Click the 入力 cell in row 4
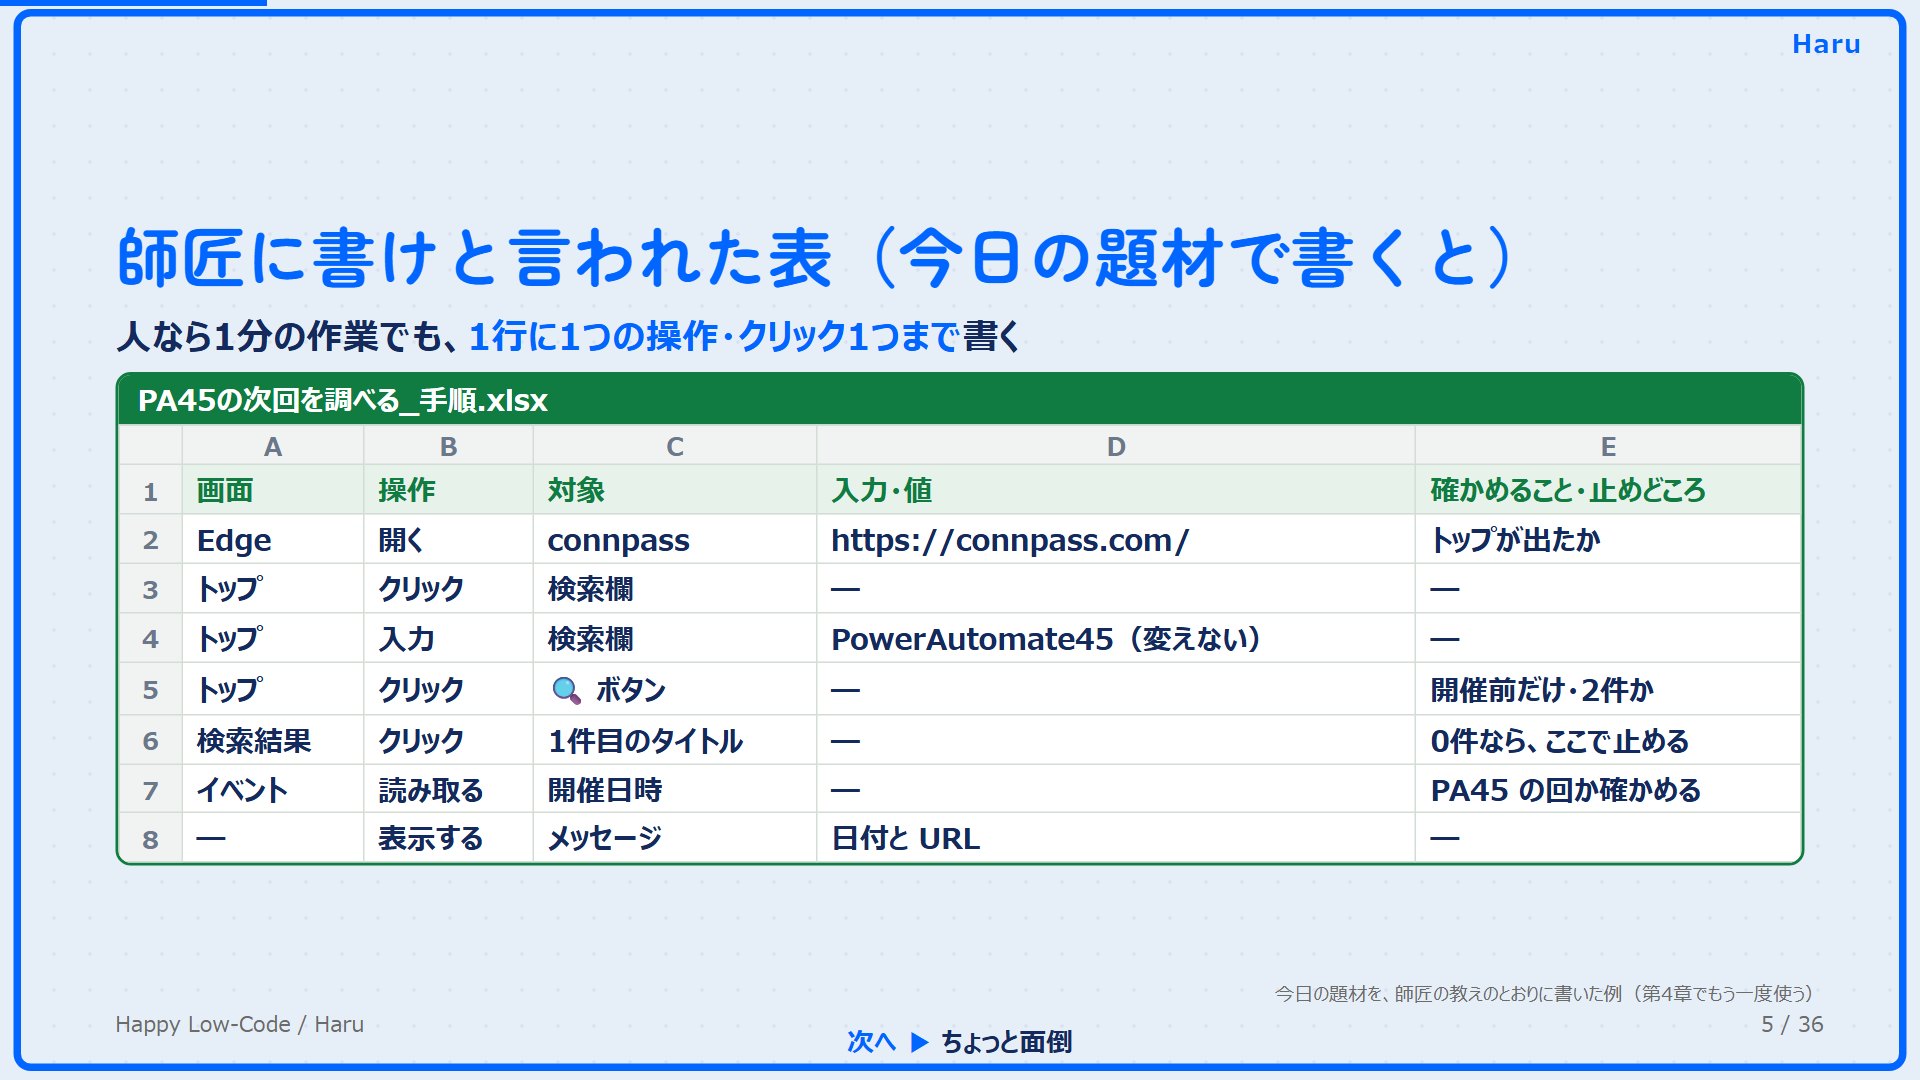The image size is (1920, 1080). 447,639
